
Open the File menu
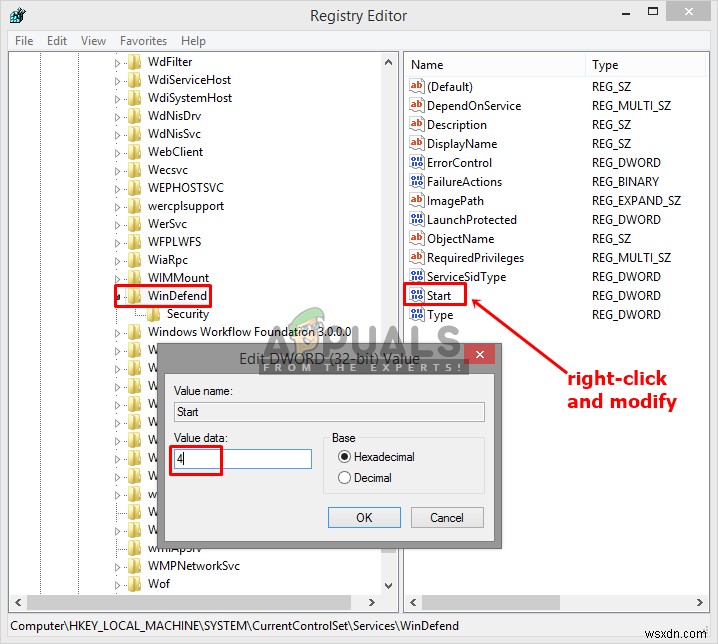(24, 41)
